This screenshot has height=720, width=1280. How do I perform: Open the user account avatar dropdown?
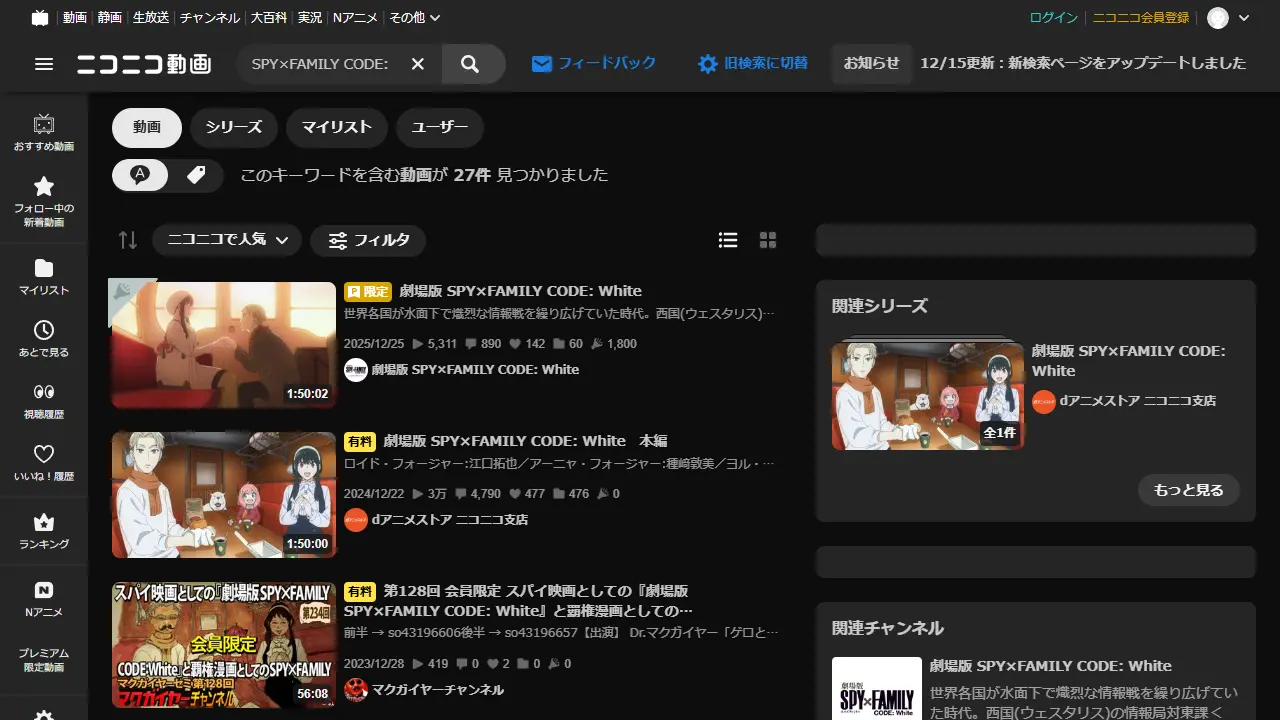(x=1229, y=18)
